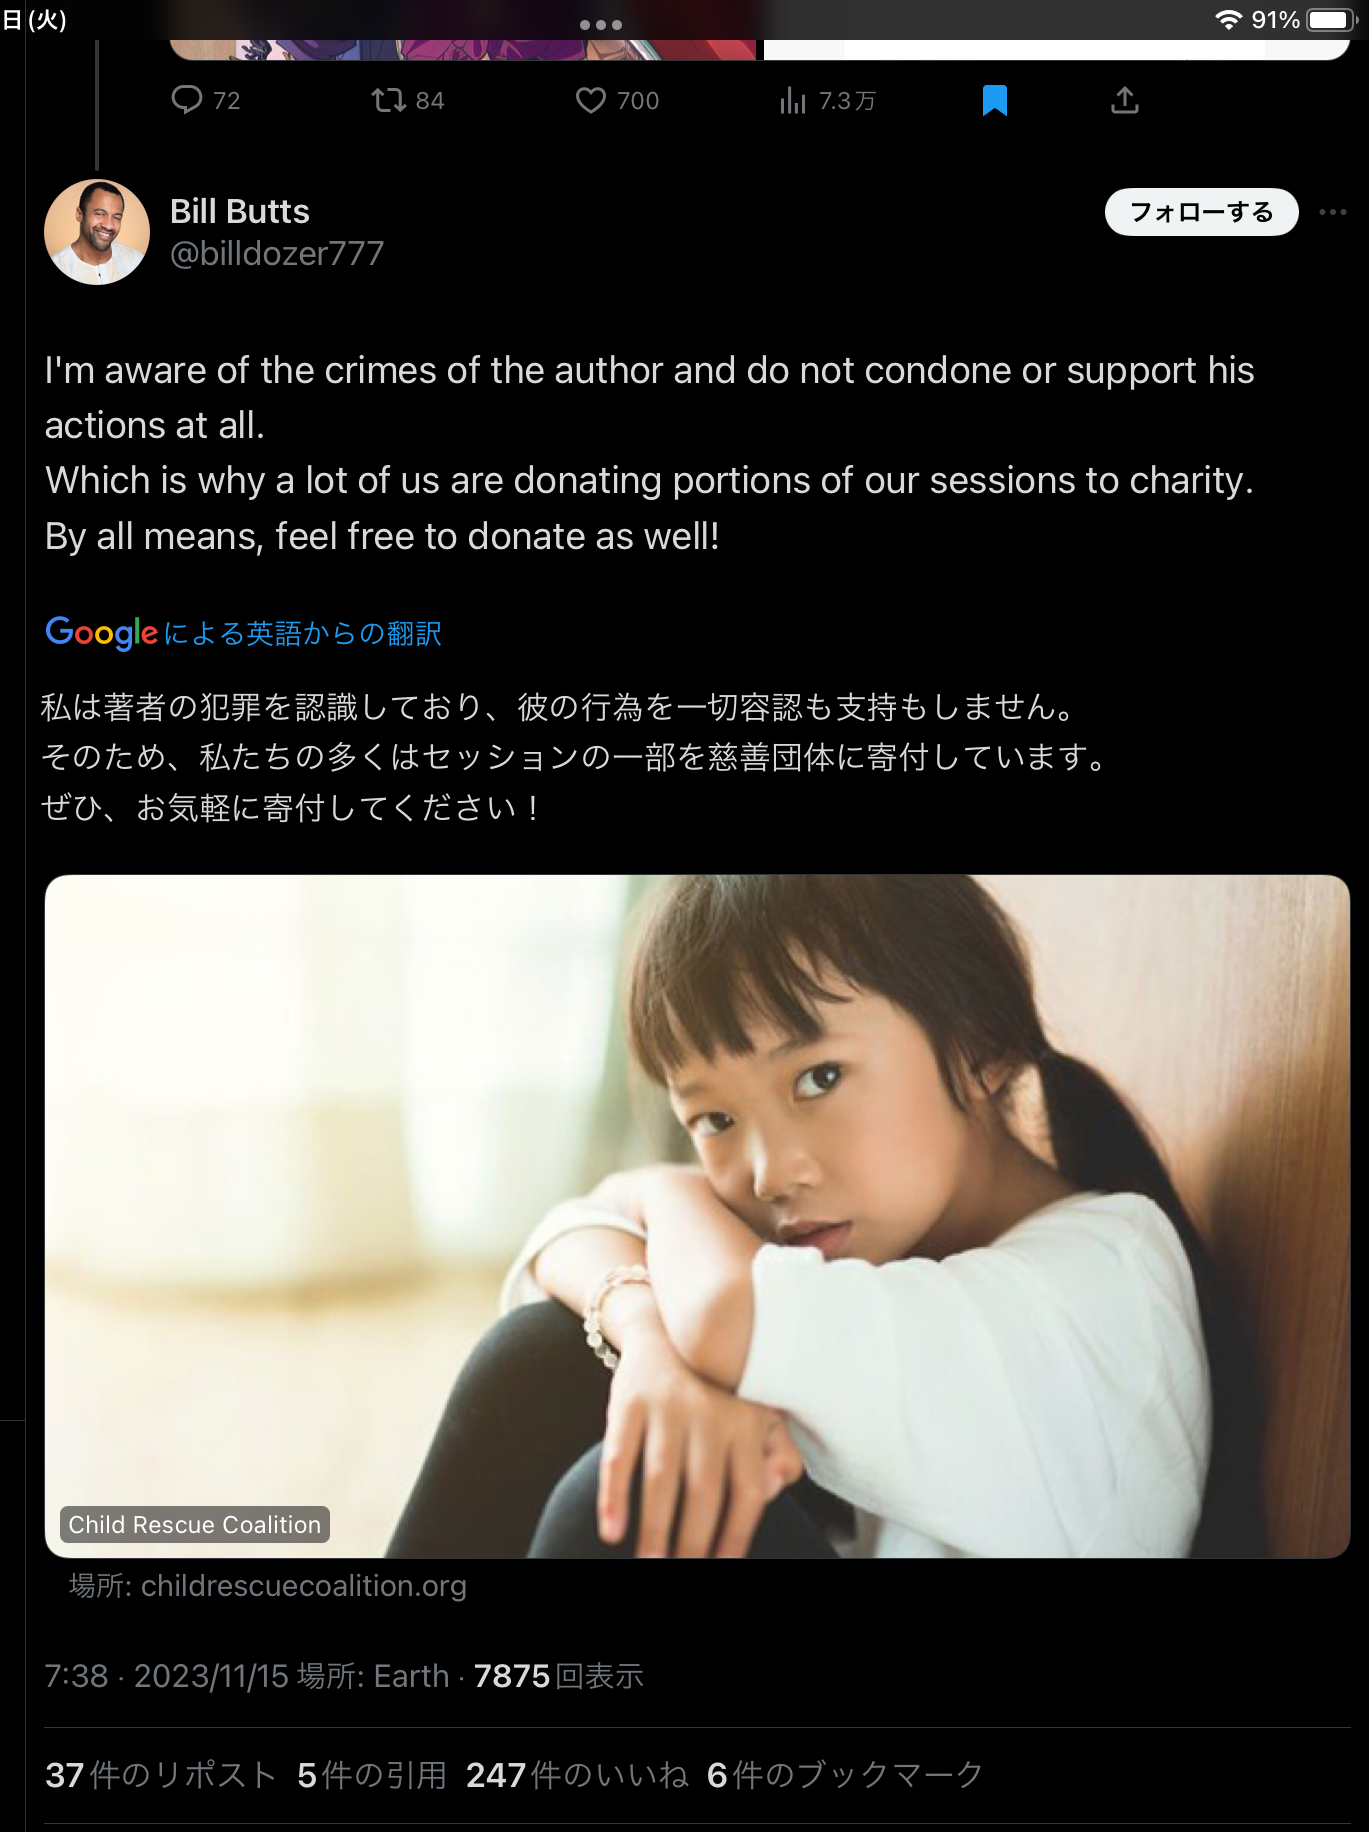
Task: Tap the 7875 回表示 view count
Action: tap(559, 1676)
